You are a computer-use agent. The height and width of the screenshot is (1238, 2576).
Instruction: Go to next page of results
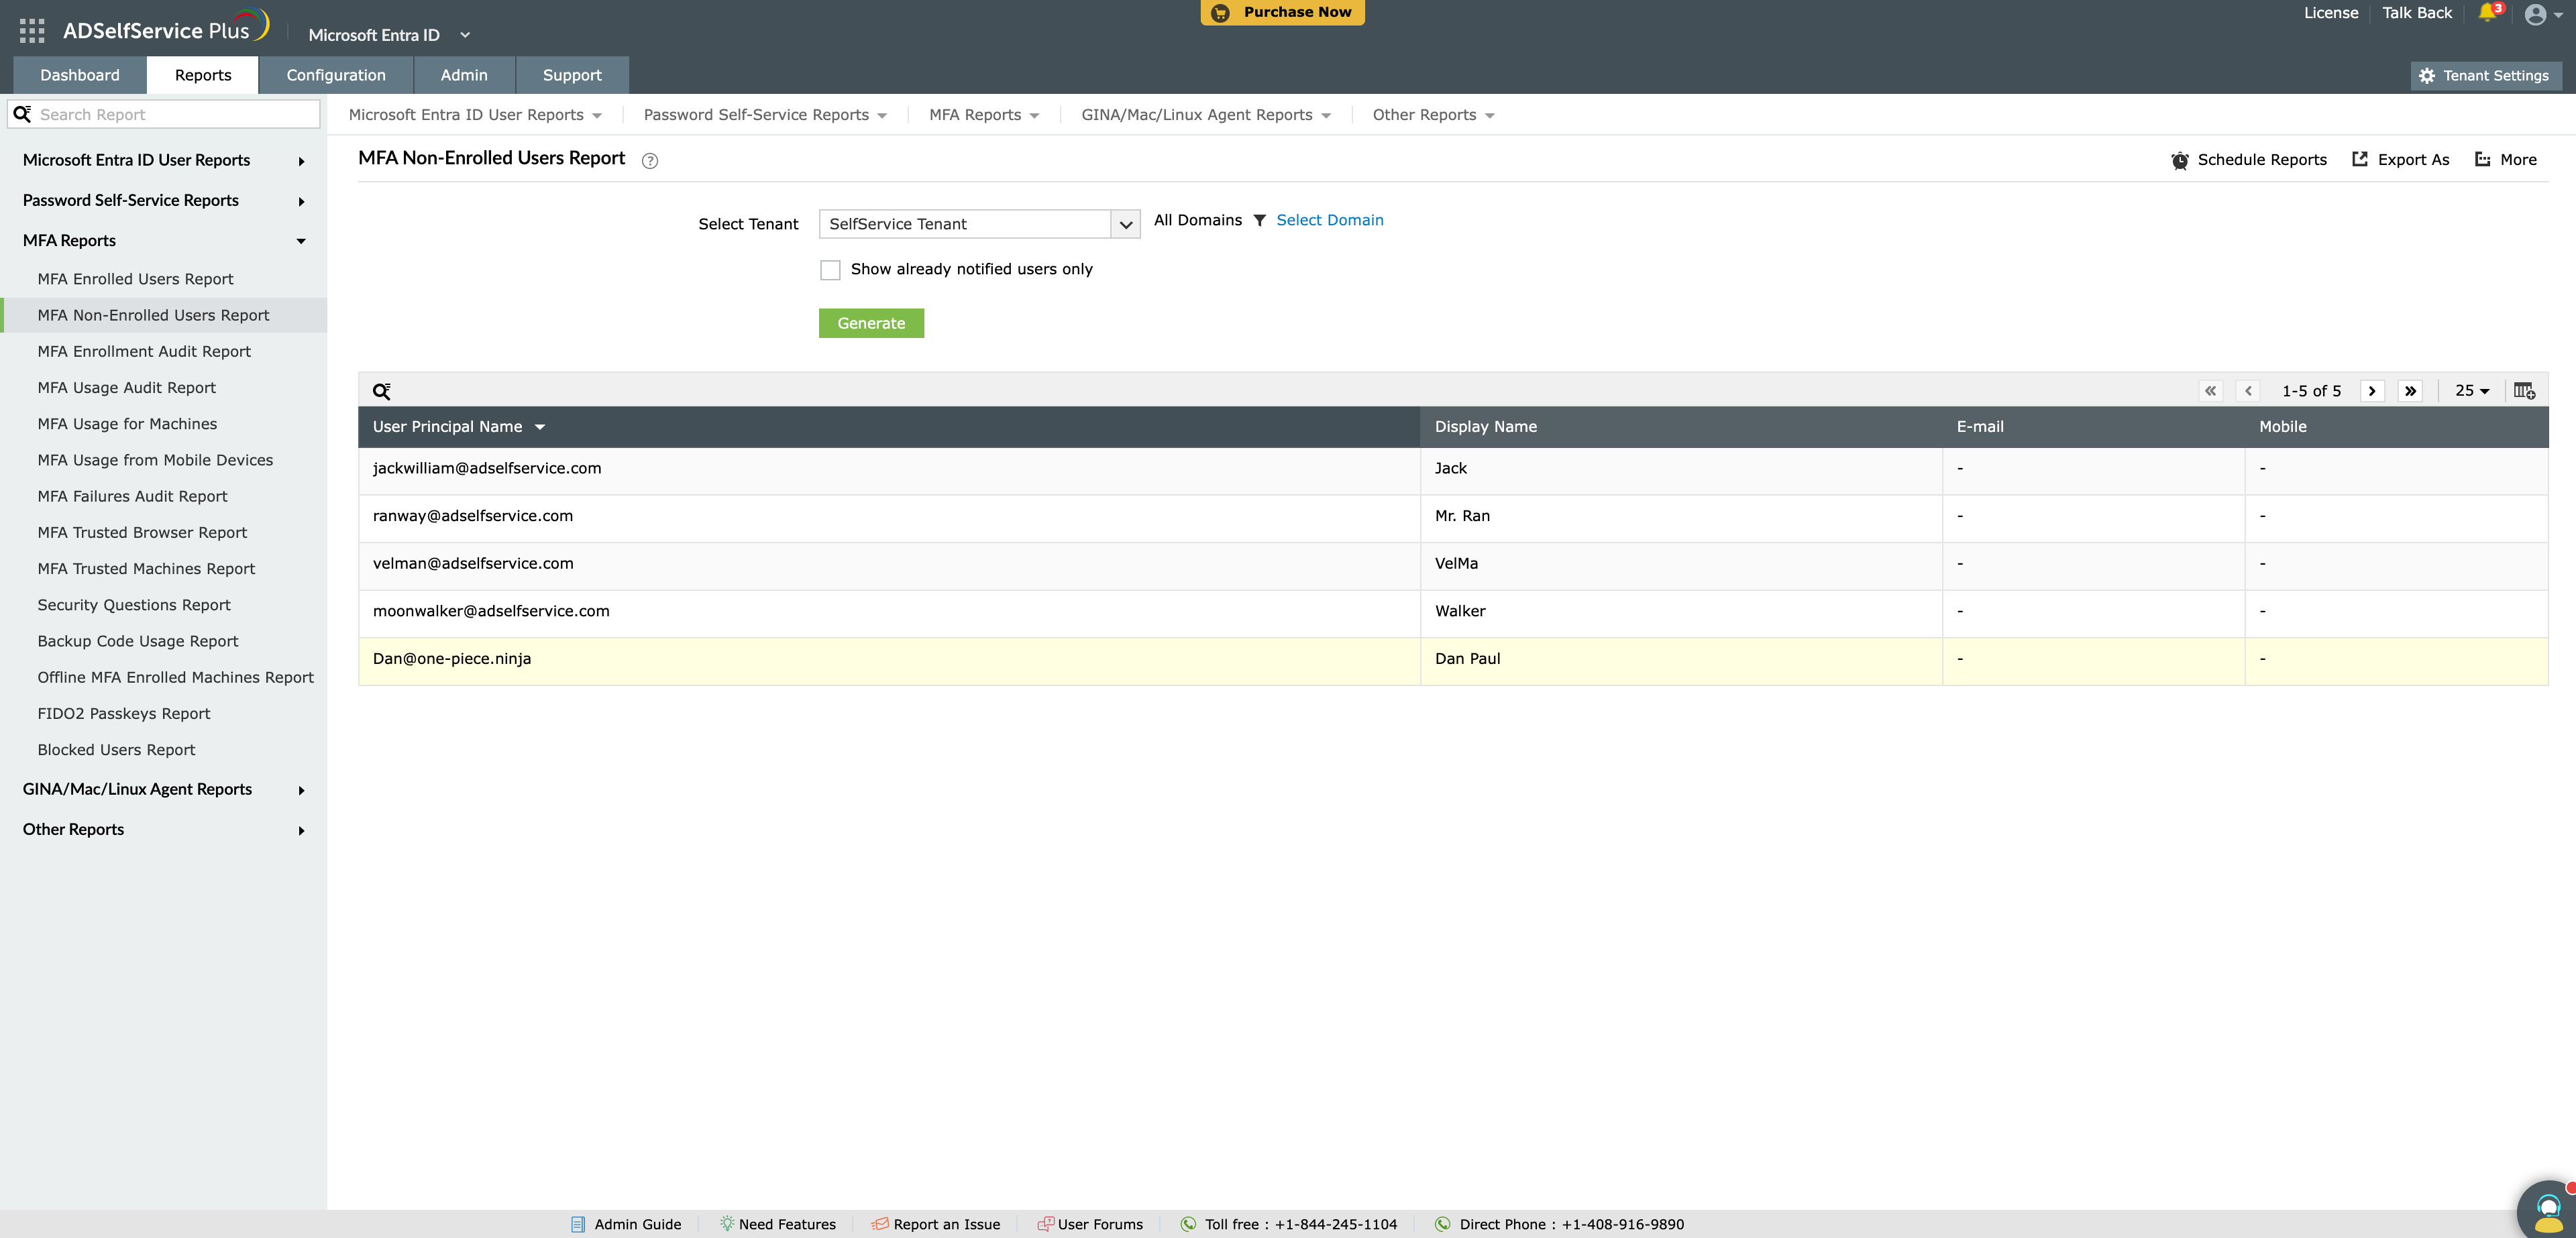tap(2372, 391)
